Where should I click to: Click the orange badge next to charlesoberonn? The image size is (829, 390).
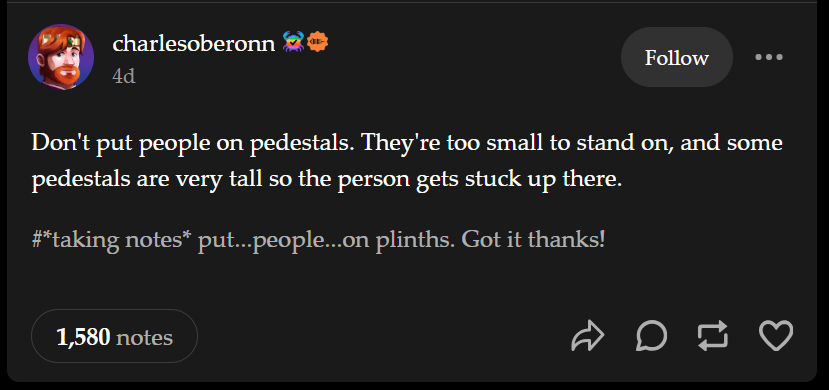click(318, 42)
